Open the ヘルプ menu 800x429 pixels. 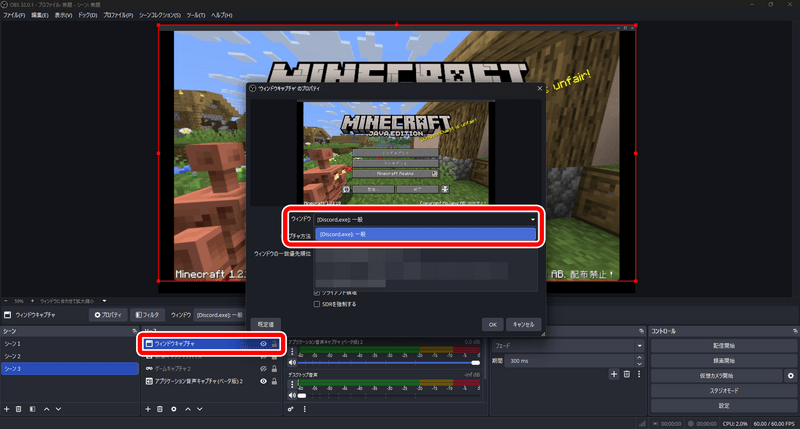click(221, 15)
